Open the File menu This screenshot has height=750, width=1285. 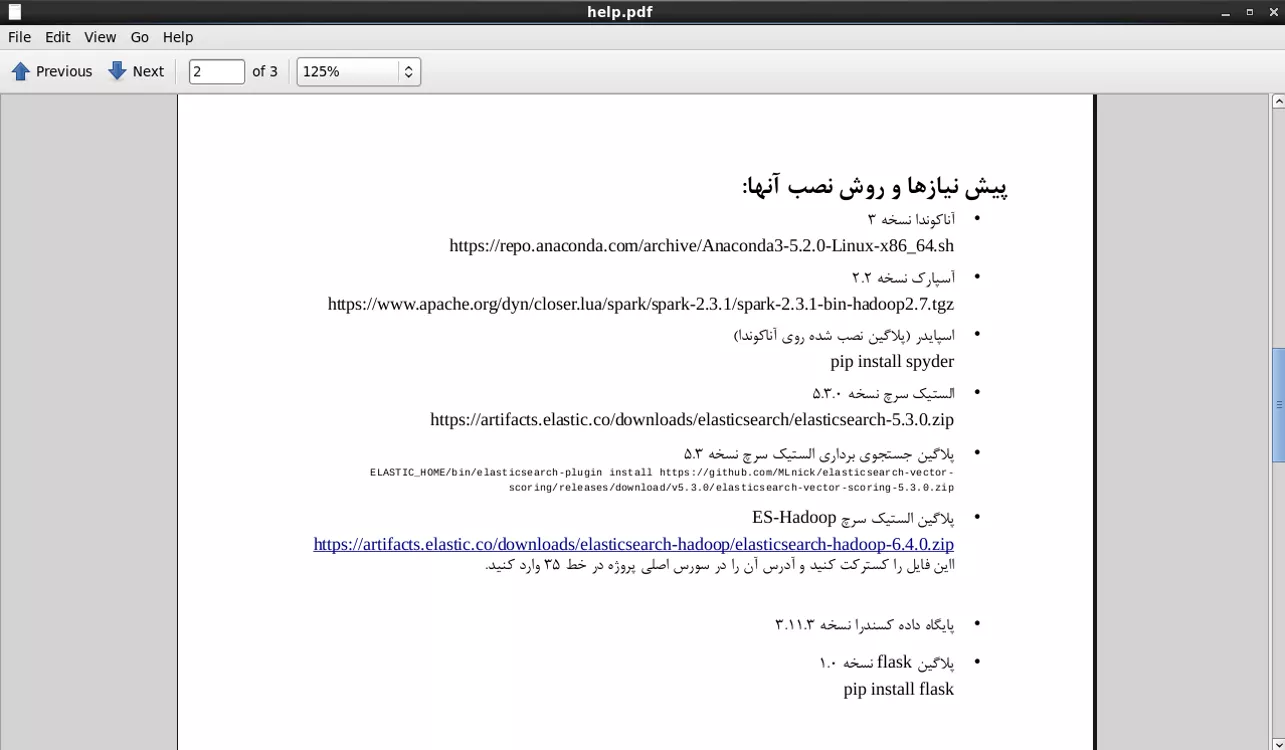click(x=19, y=37)
